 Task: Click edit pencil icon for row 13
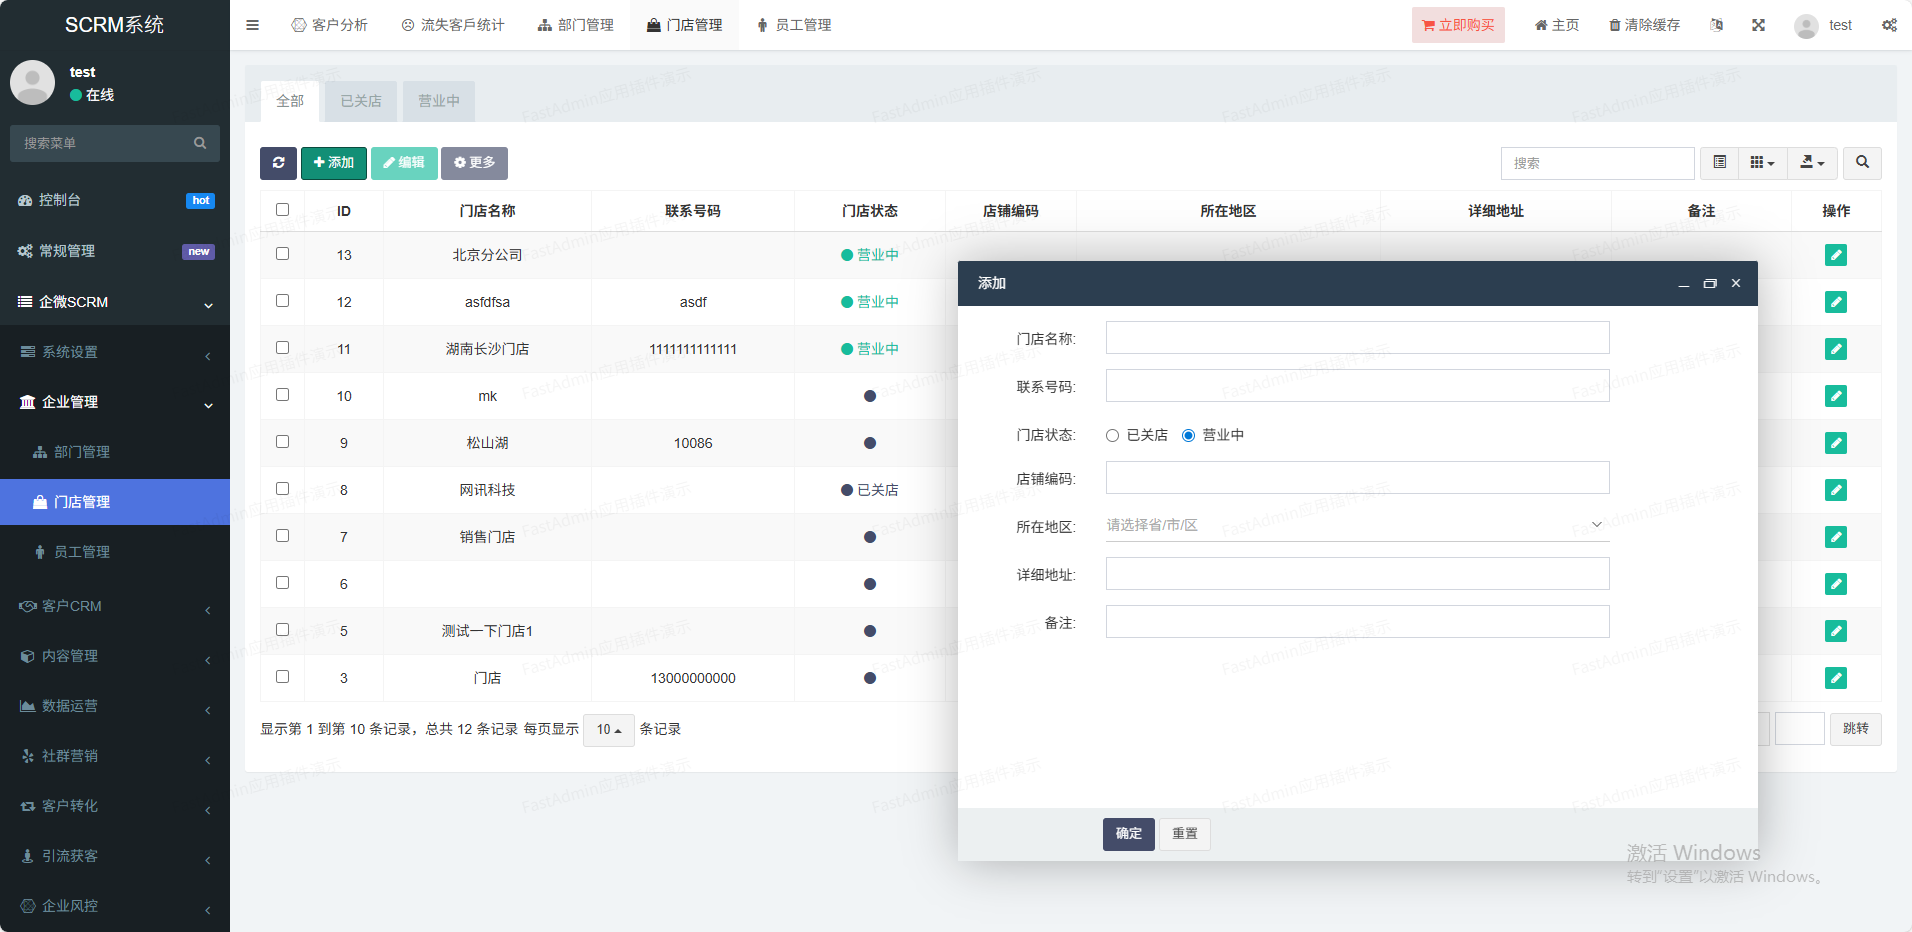pos(1835,255)
